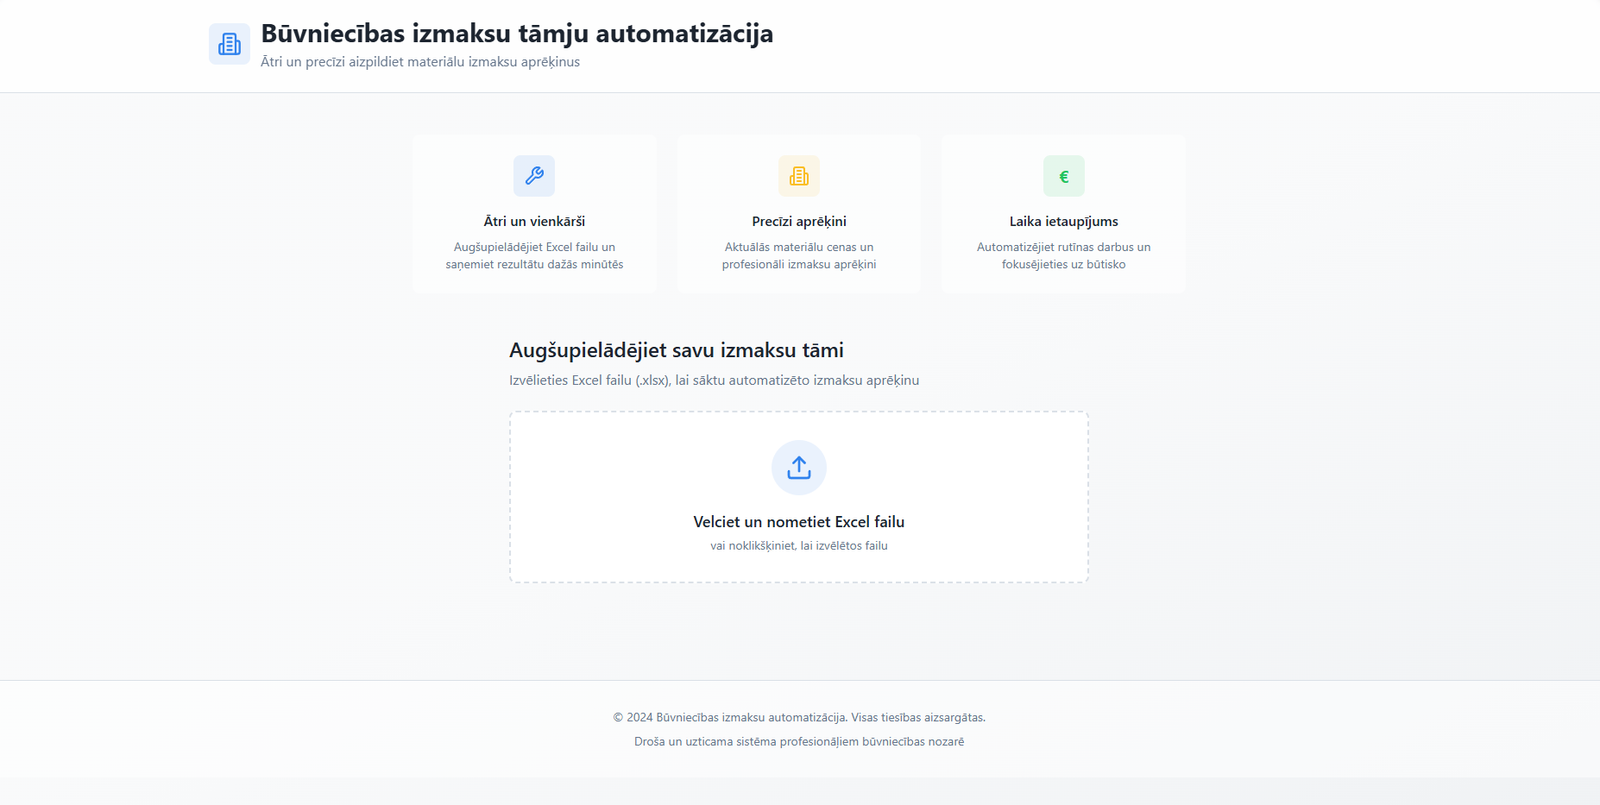Viewport: 1600px width, 805px height.
Task: Click 'vai noklikšķiniet, lai izvēlētos failu'
Action: point(799,546)
